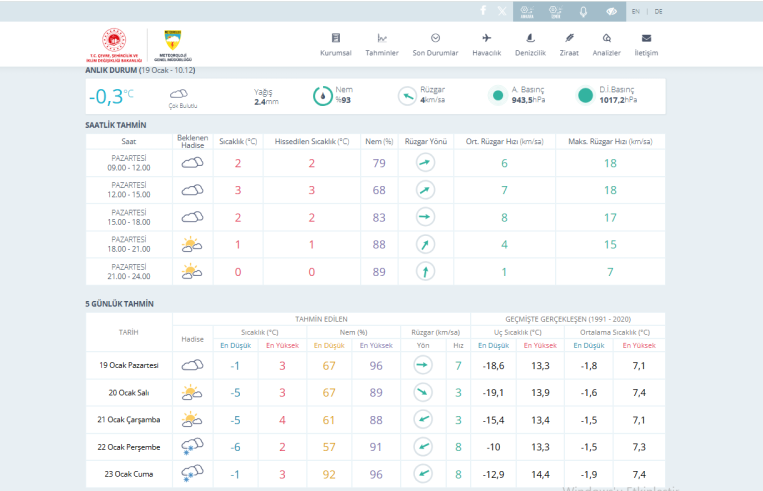This screenshot has width=763, height=491.
Task: Go to the İletişim contact page
Action: tap(646, 44)
